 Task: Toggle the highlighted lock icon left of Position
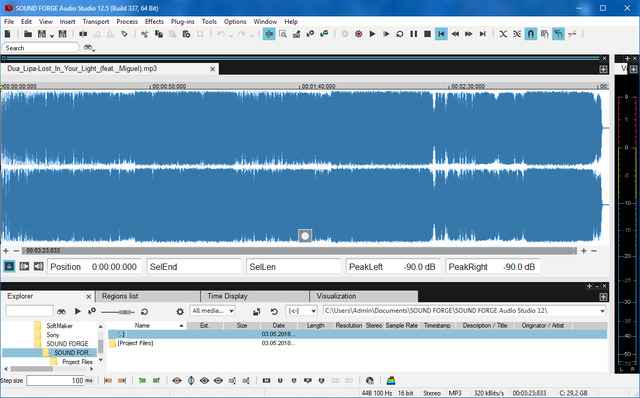pyautogui.click(x=9, y=267)
